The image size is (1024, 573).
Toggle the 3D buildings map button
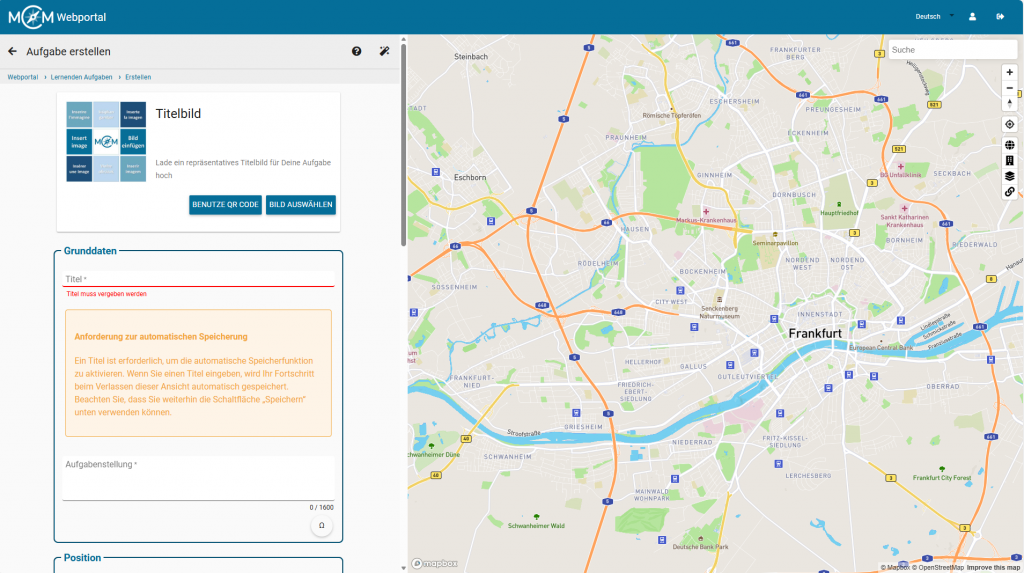pos(1009,161)
